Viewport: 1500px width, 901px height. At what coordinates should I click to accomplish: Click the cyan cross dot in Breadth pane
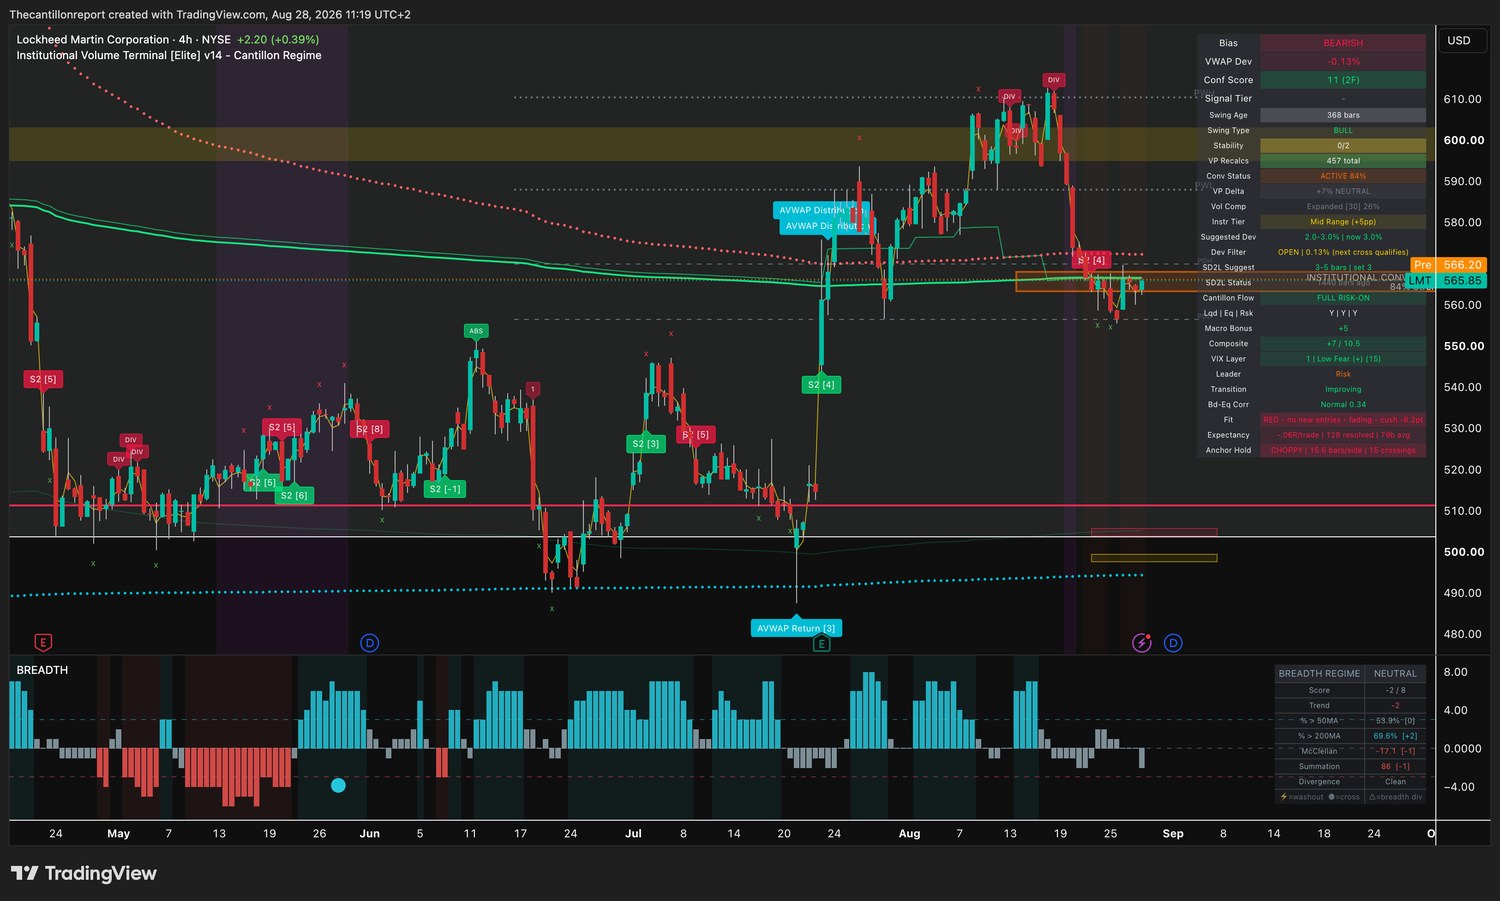338,785
